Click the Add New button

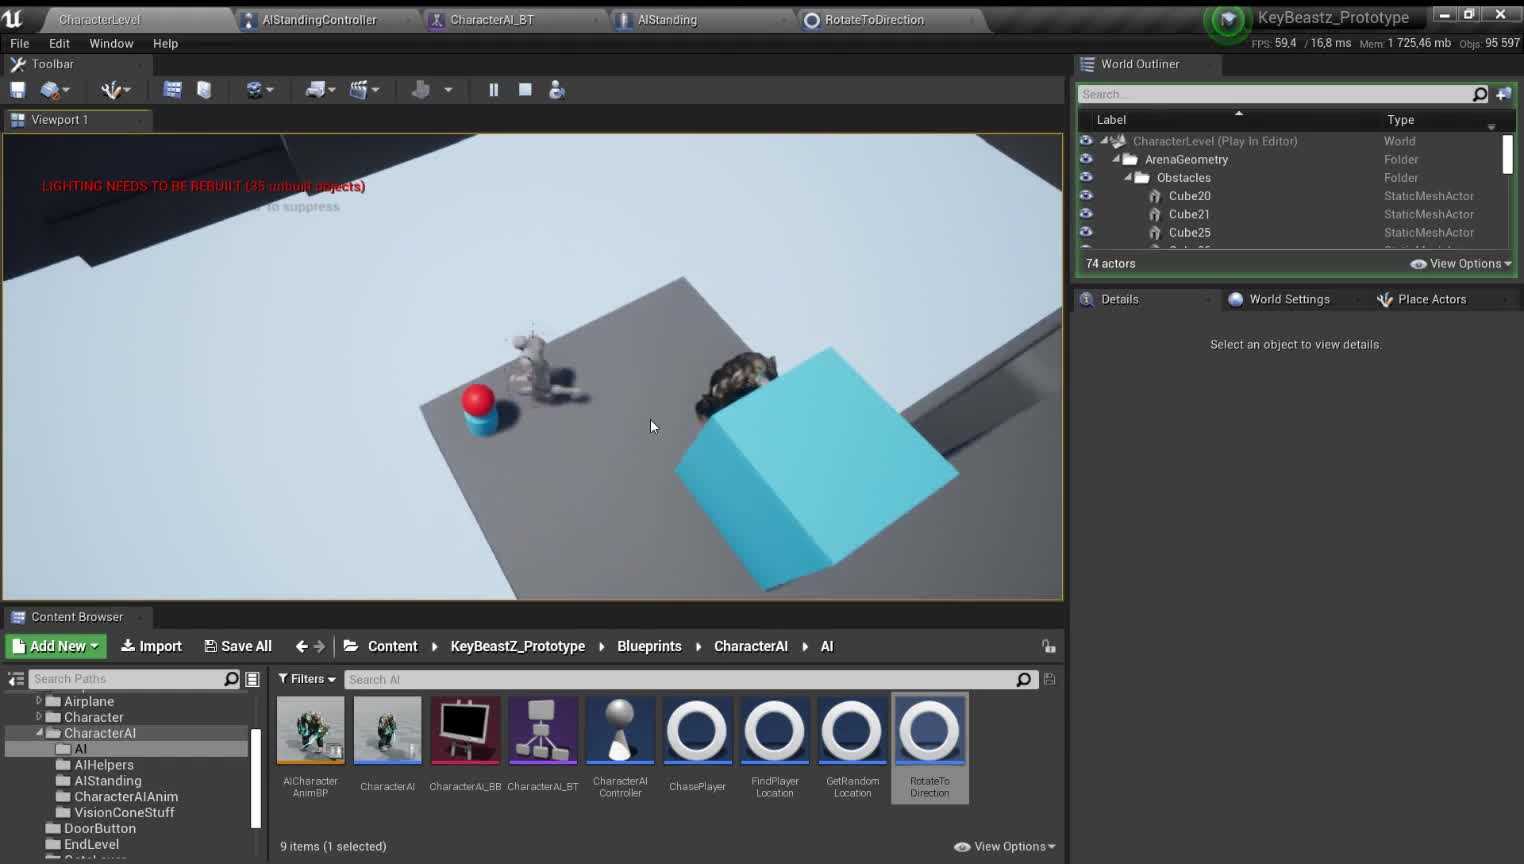point(56,646)
